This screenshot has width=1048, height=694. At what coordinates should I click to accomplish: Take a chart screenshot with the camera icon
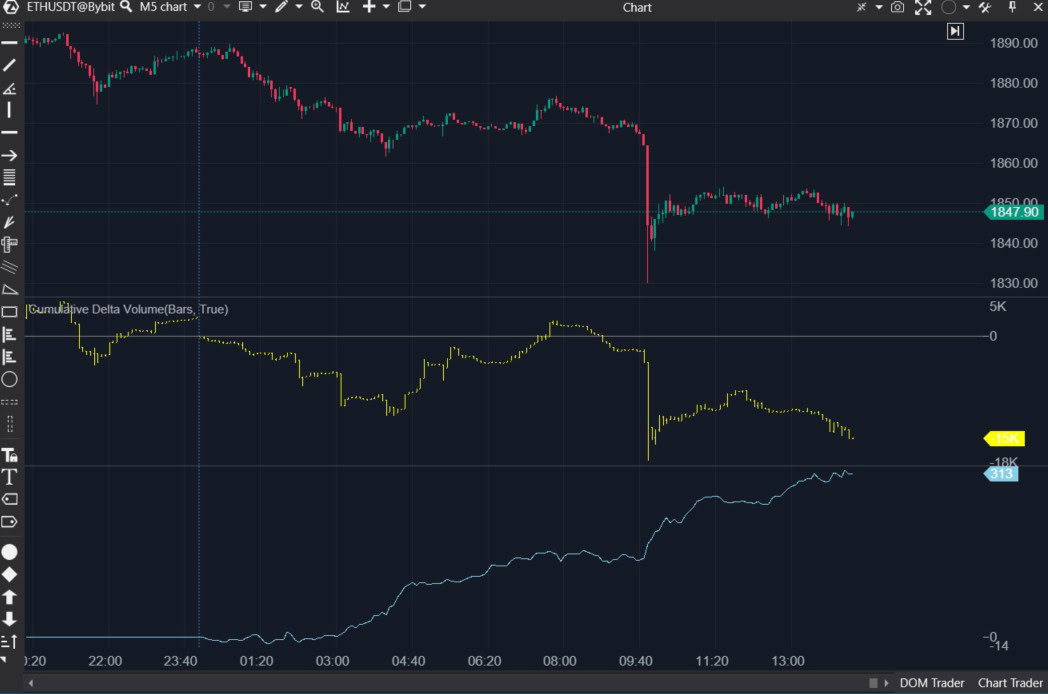point(897,8)
